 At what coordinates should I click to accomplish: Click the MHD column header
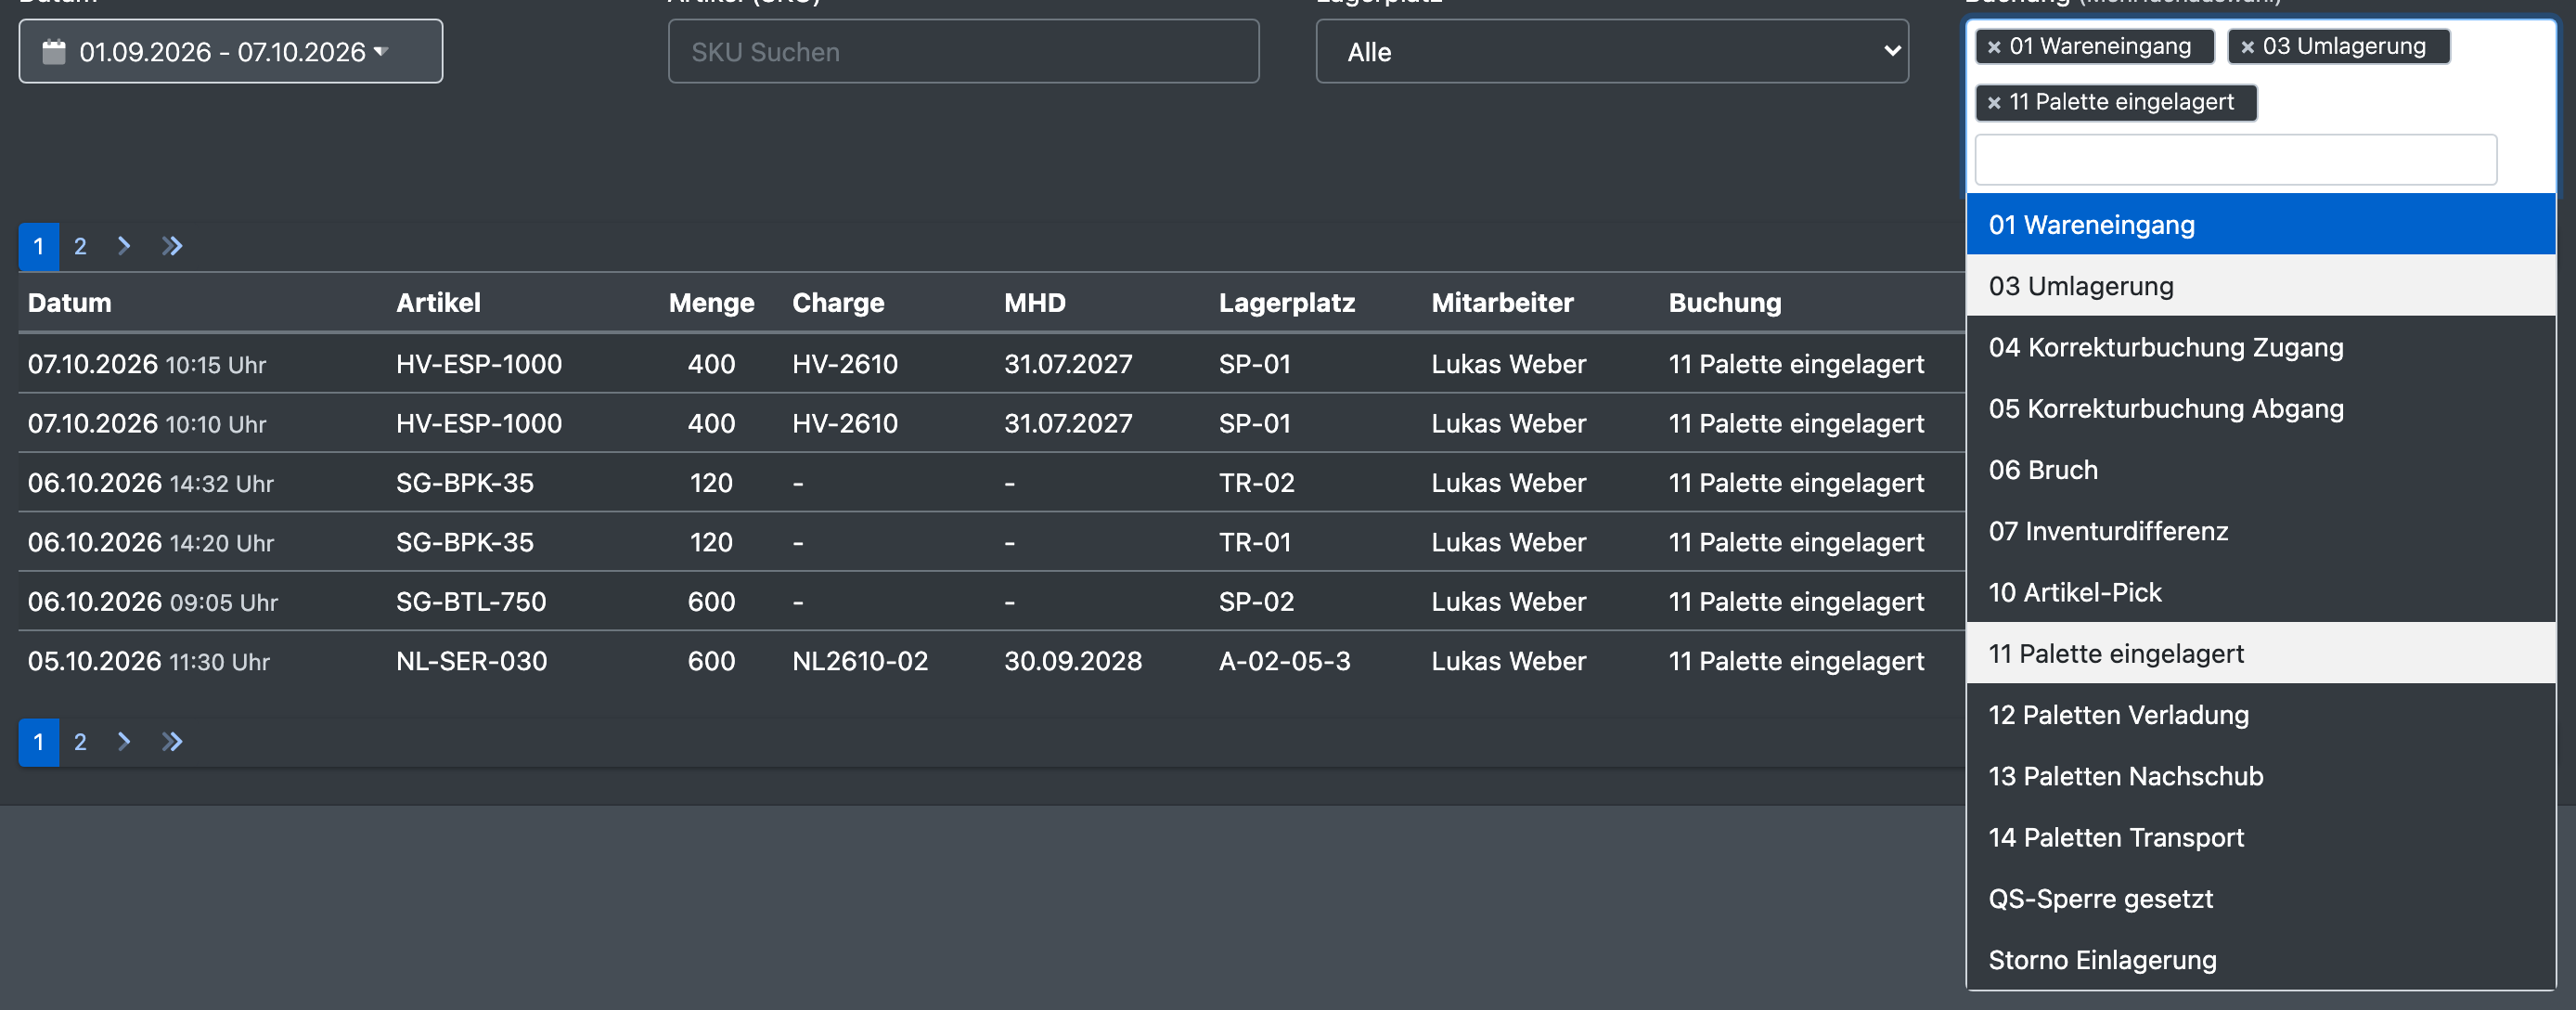click(x=1035, y=302)
